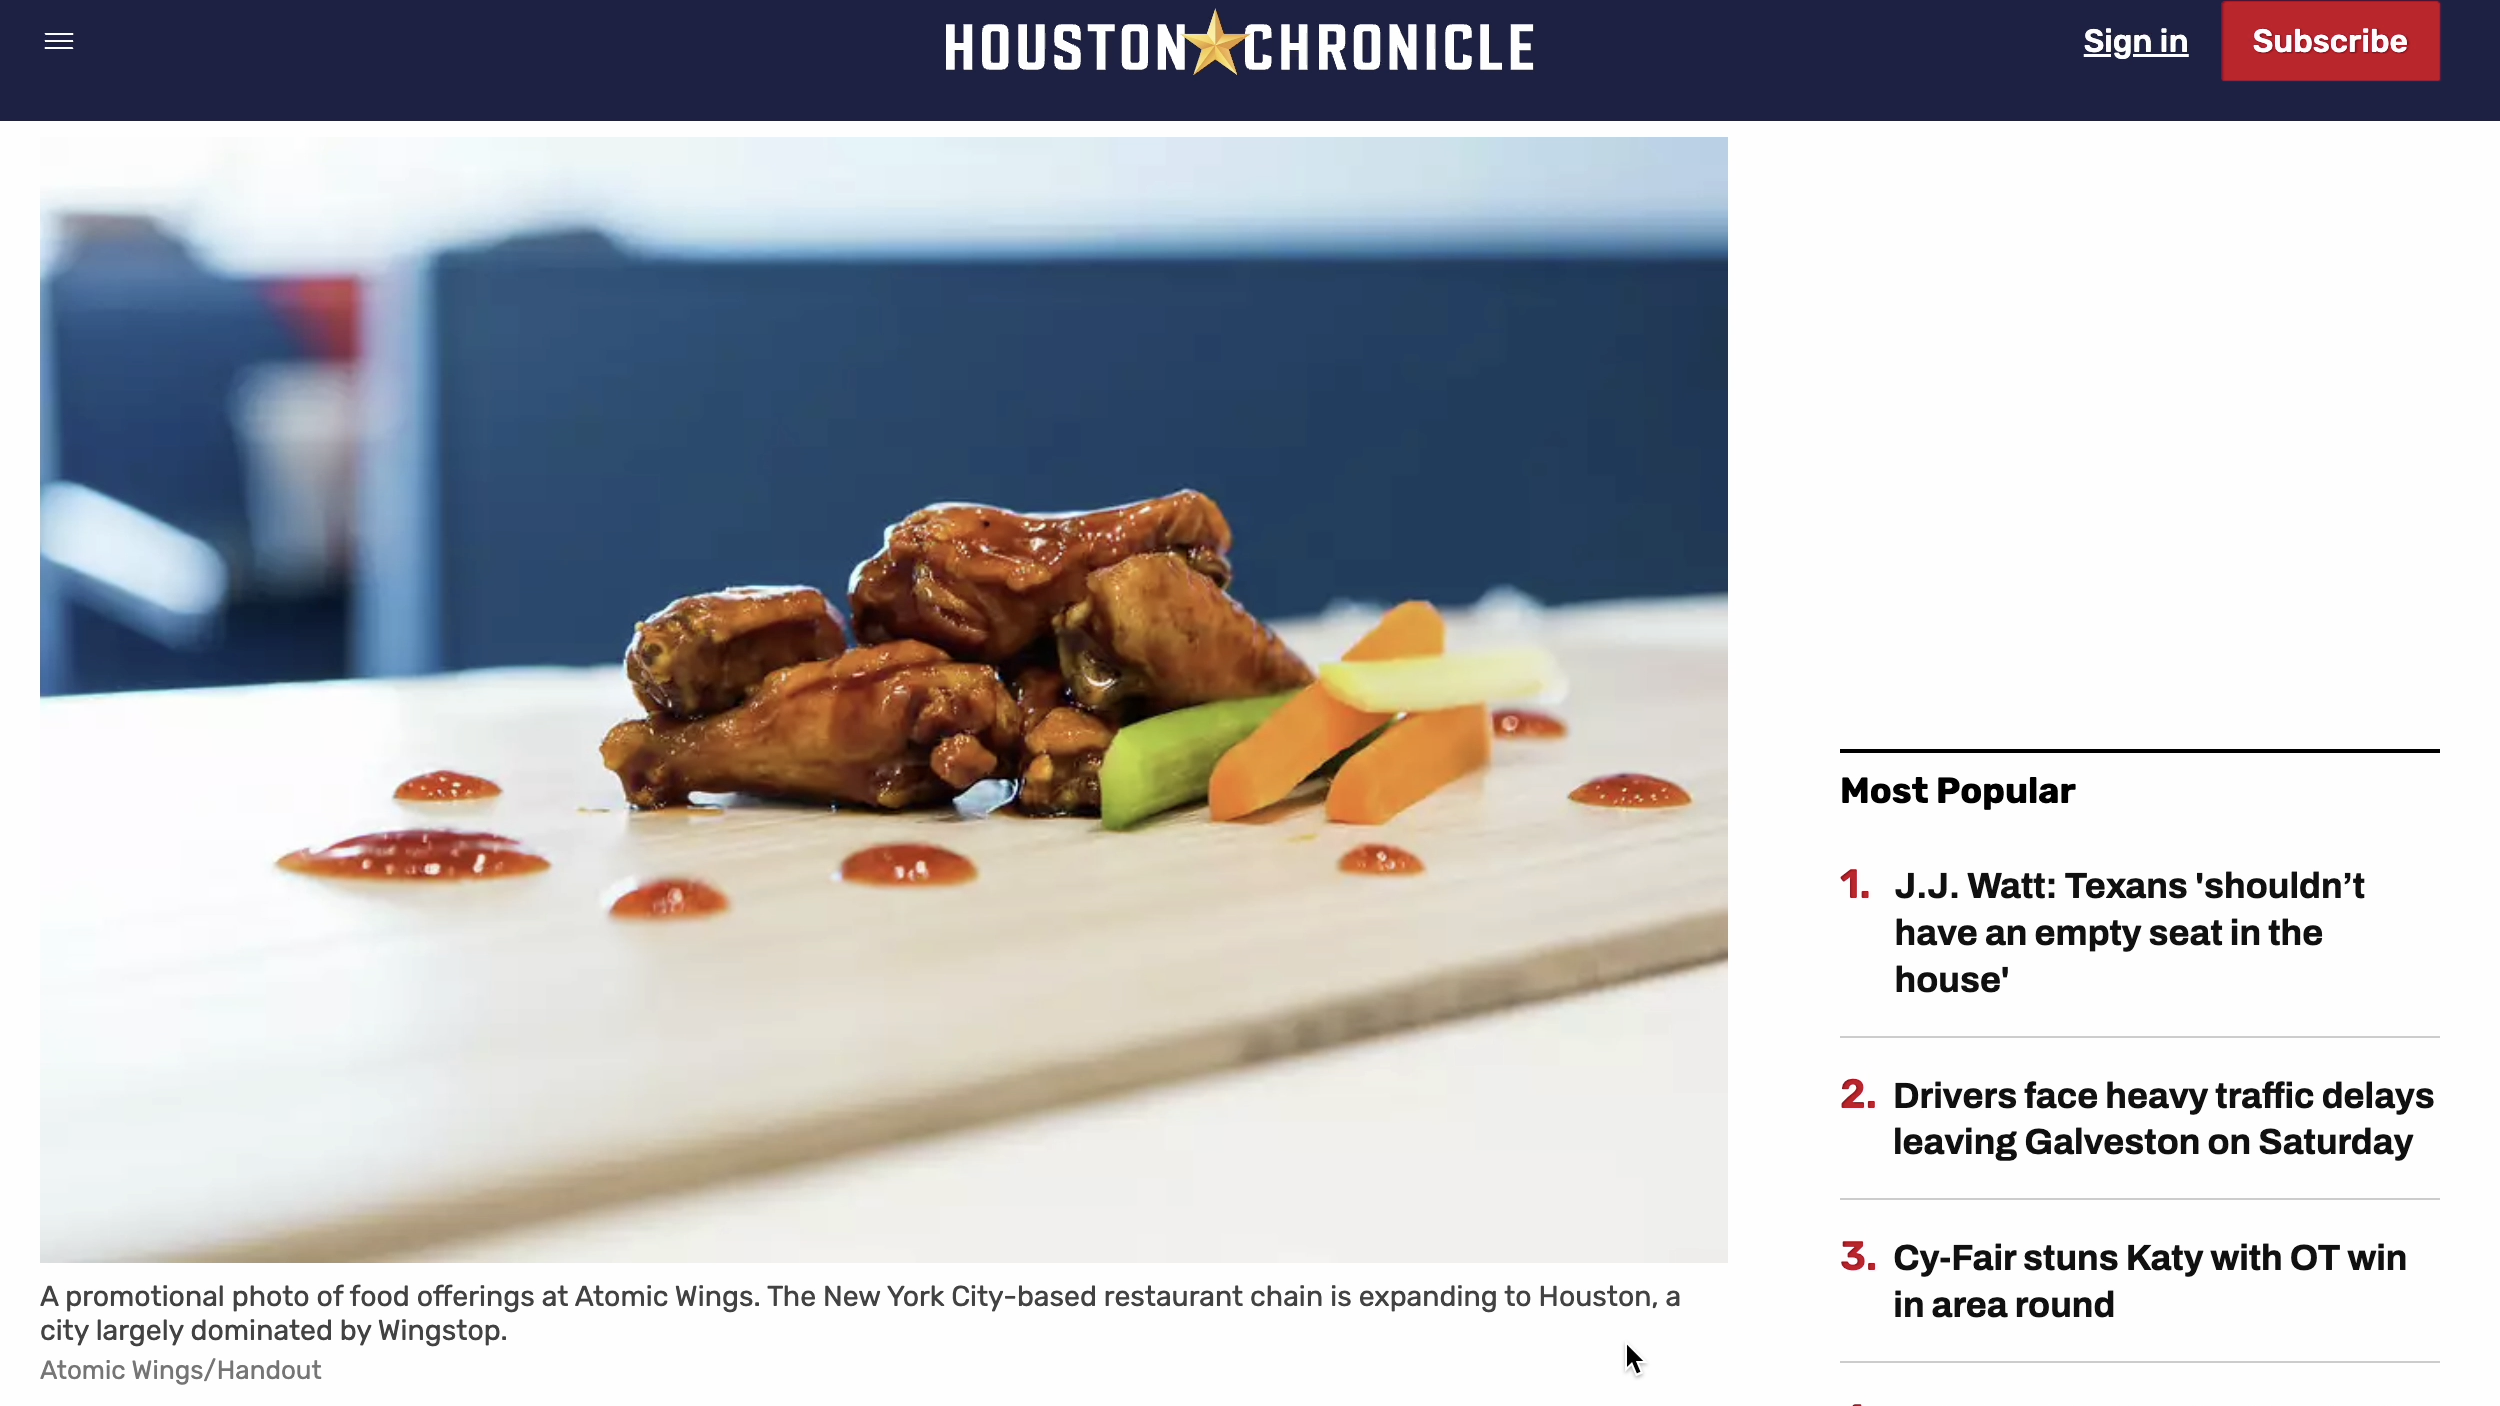
Task: Click the Cy-Fair stuns Katy article
Action: tap(2150, 1281)
